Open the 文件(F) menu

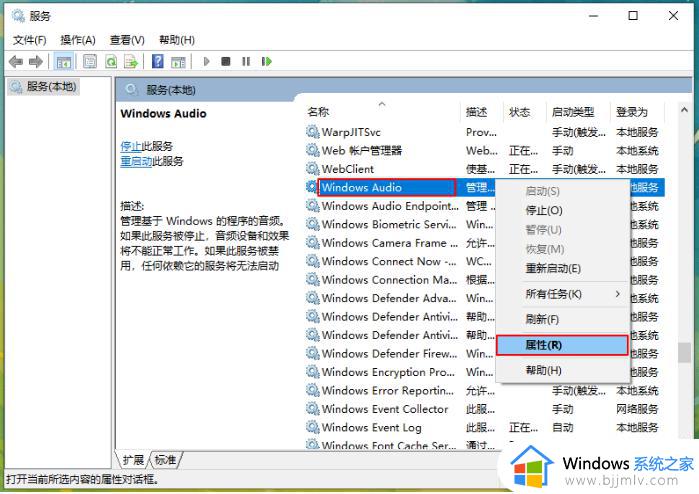29,40
